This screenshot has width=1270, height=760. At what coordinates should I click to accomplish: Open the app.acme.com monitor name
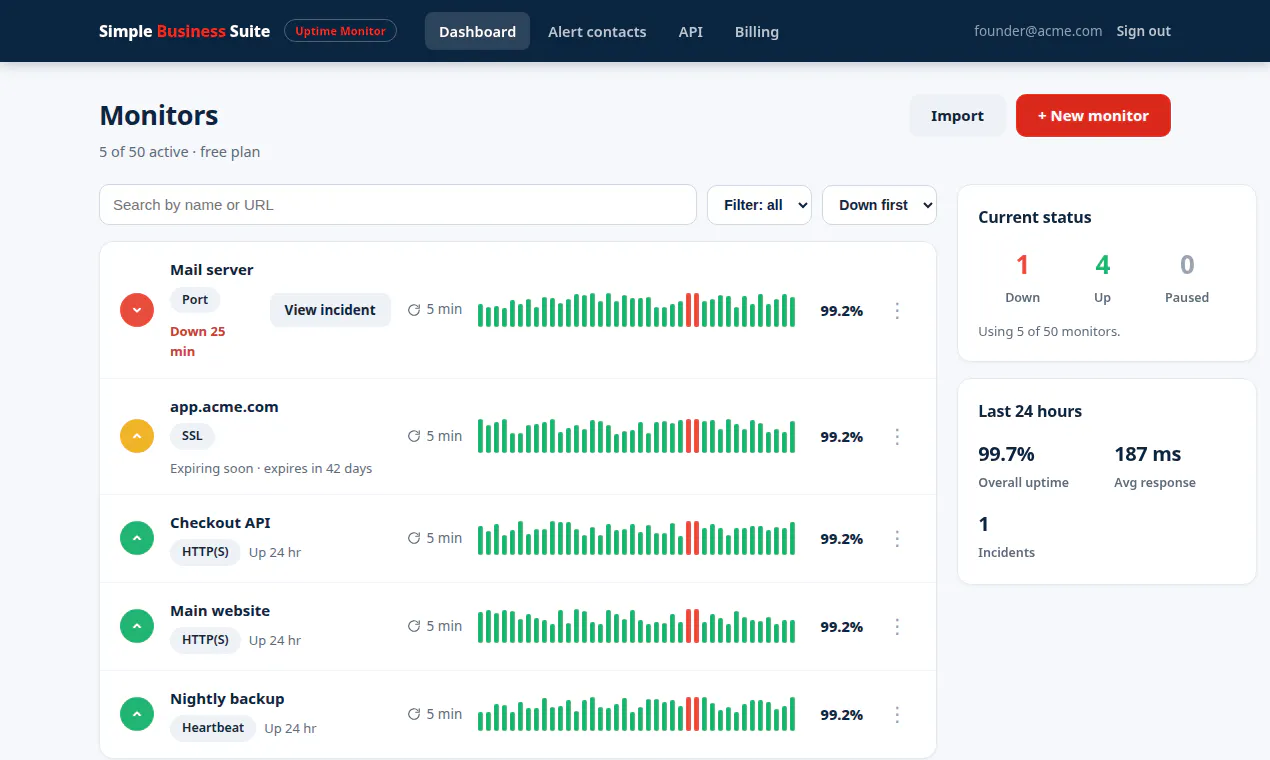point(224,407)
